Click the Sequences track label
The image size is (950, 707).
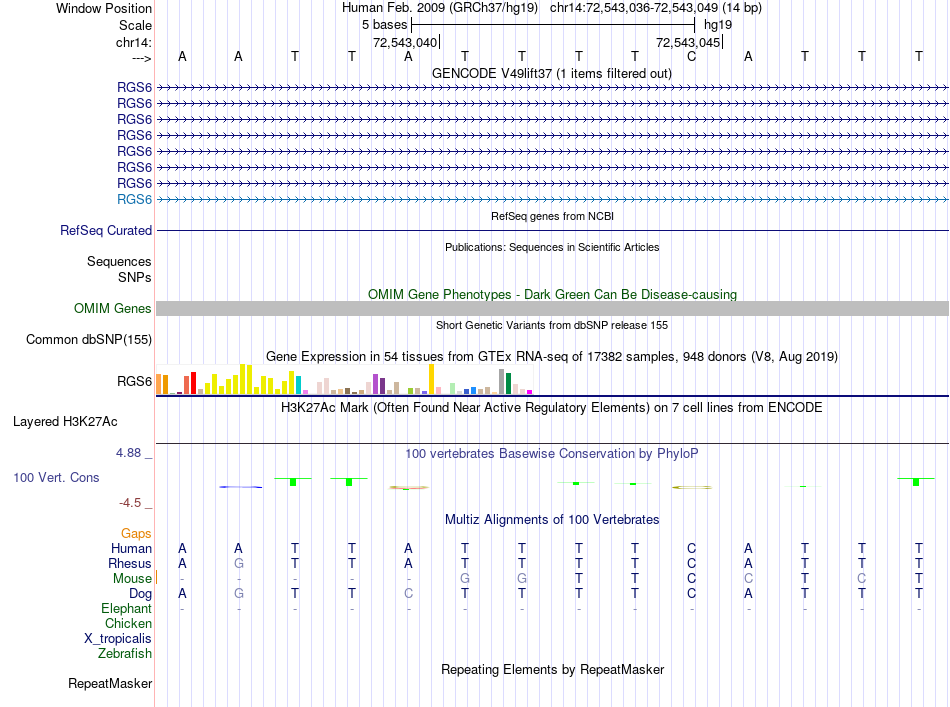(119, 261)
